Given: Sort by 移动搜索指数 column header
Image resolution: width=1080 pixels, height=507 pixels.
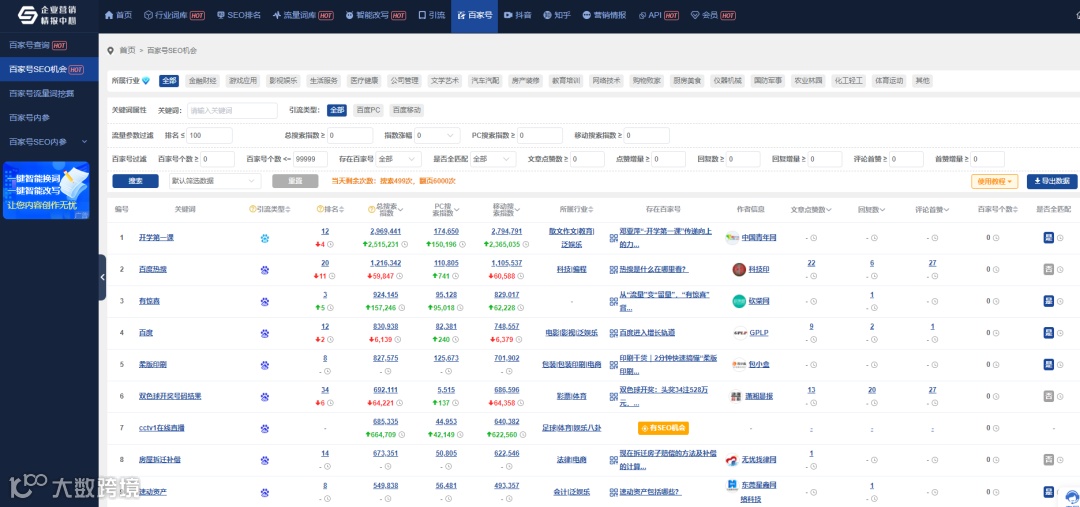Looking at the screenshot, I should (x=506, y=209).
